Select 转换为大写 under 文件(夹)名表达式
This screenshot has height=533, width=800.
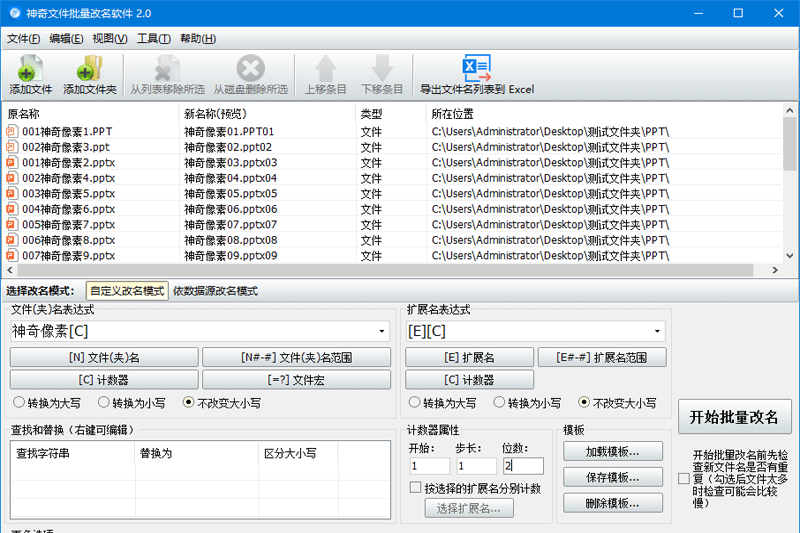pyautogui.click(x=19, y=403)
